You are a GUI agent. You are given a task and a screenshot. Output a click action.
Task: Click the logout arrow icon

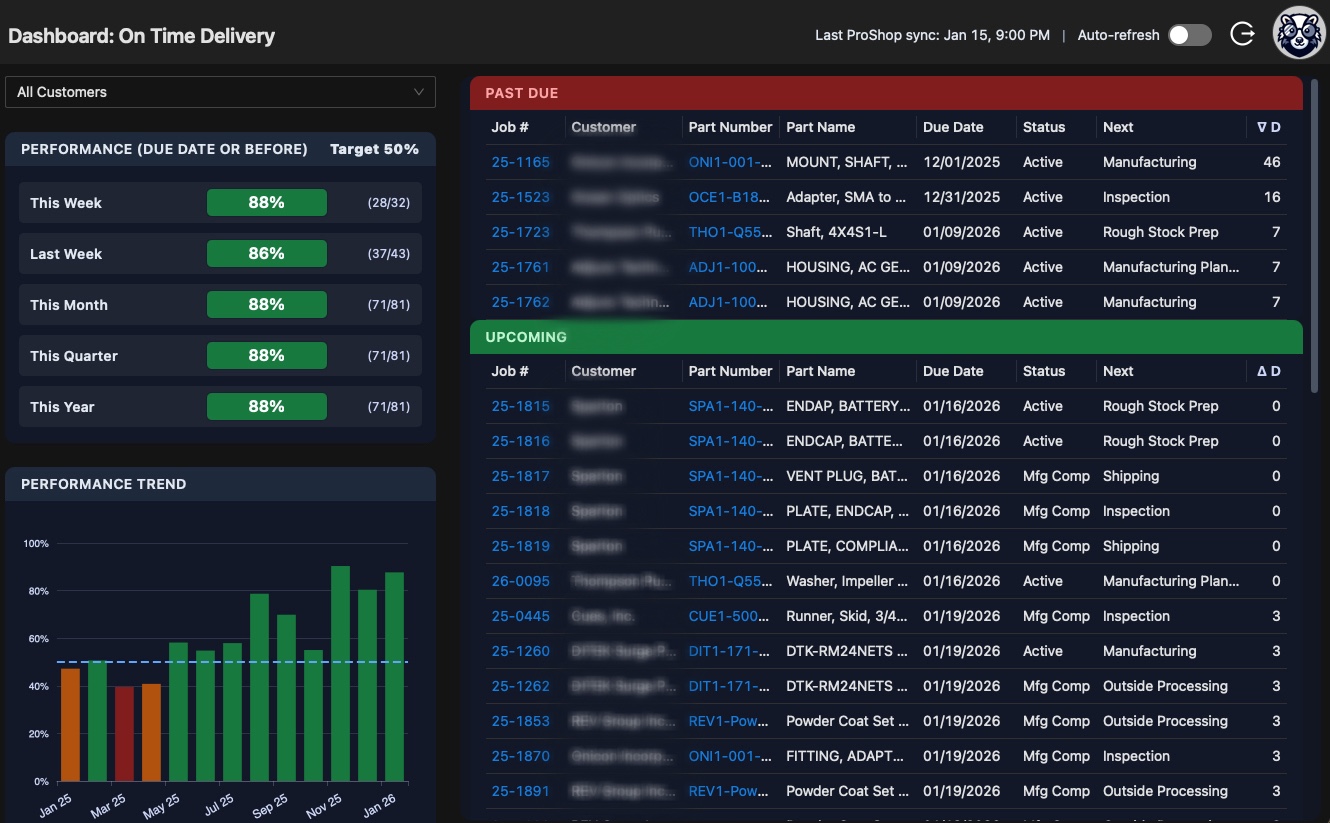[1242, 35]
